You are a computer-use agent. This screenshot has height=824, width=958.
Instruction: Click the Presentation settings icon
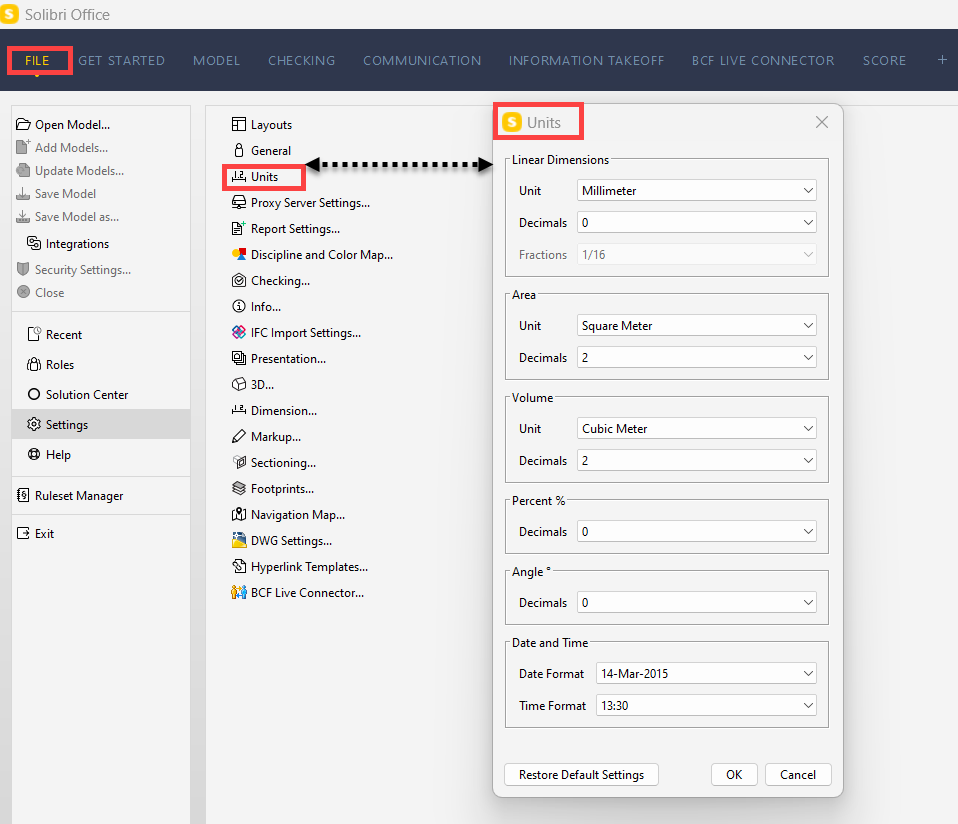pos(238,359)
